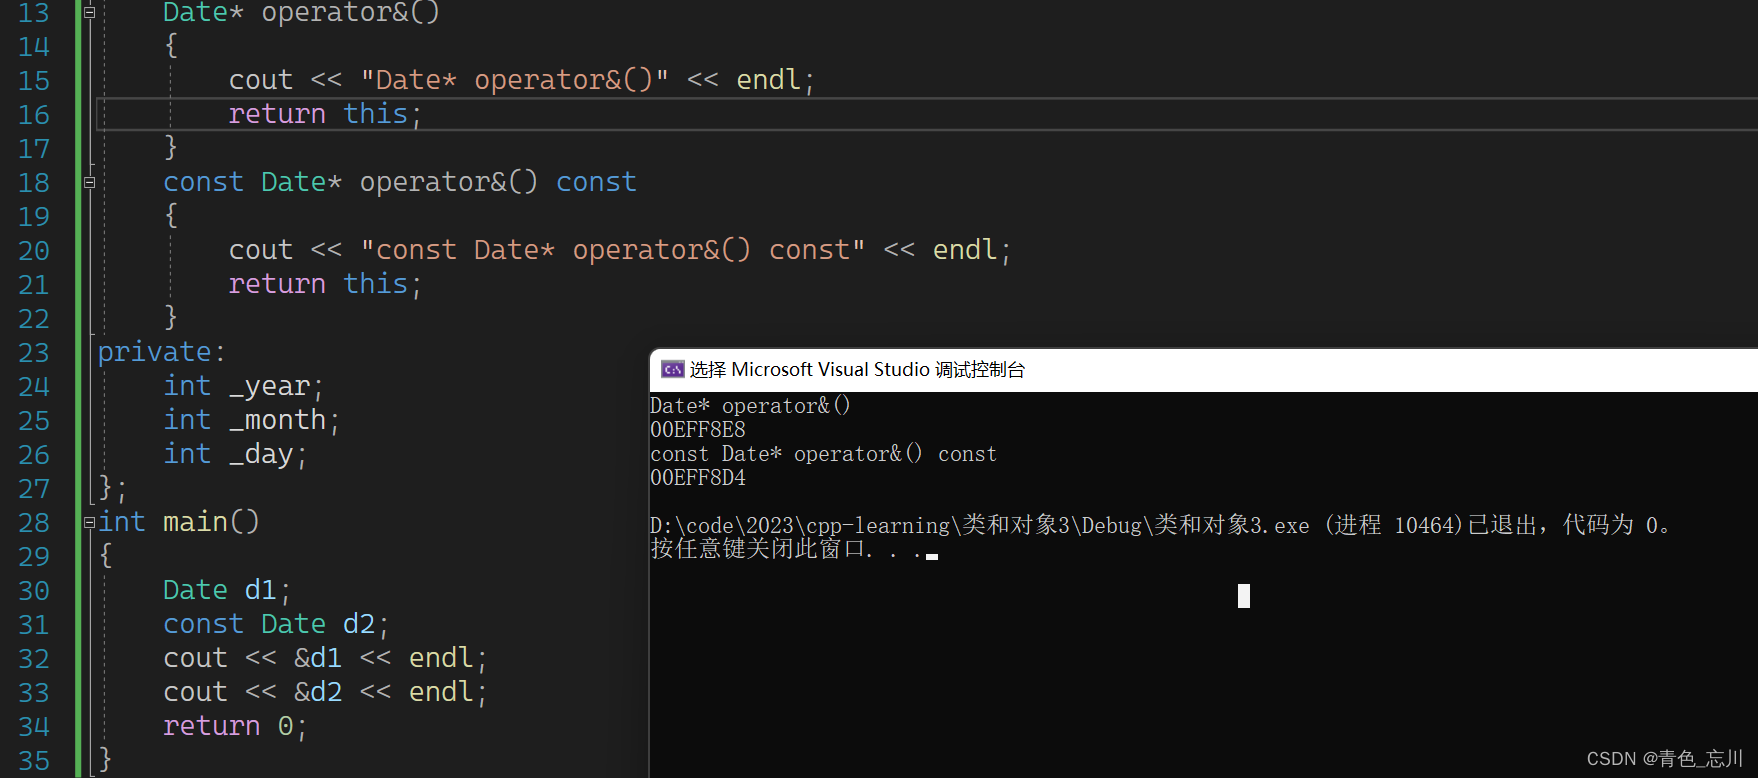Collapse the const Date* operator&() const function
This screenshot has width=1758, height=778.
(89, 183)
